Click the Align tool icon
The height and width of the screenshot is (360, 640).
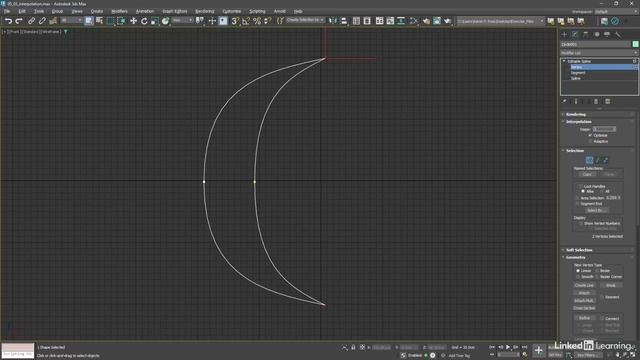click(343, 21)
